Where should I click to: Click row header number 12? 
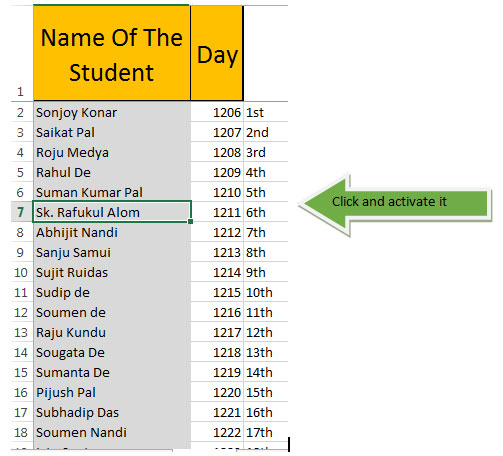[x=21, y=312]
